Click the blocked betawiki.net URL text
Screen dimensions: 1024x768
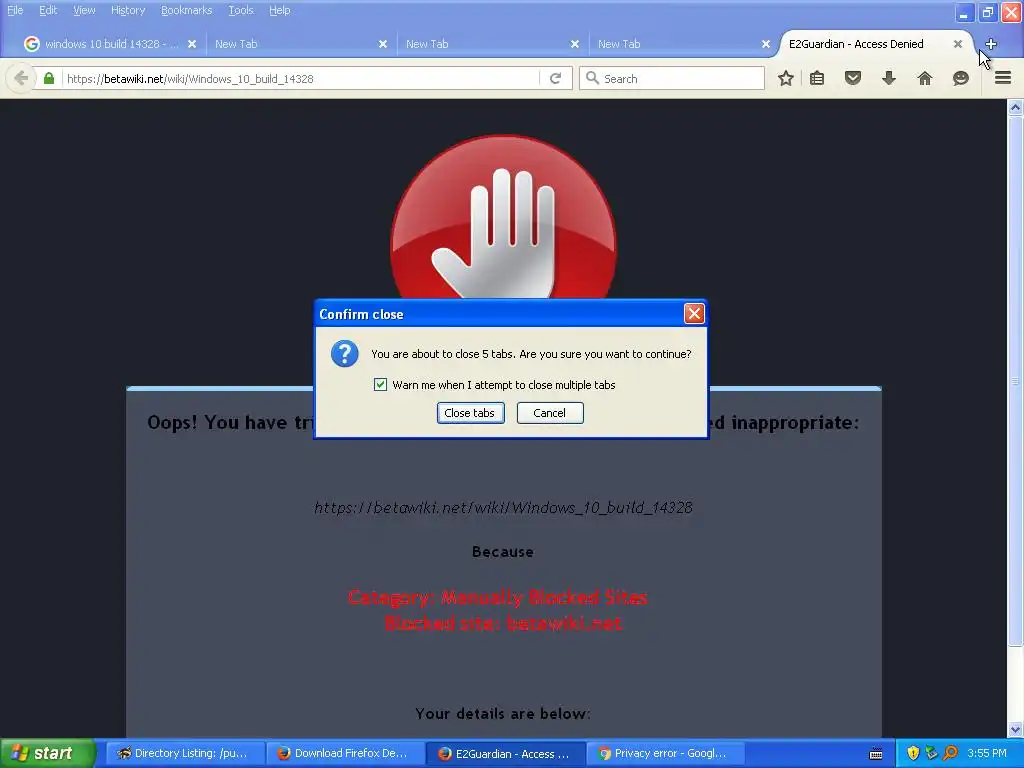(x=503, y=507)
